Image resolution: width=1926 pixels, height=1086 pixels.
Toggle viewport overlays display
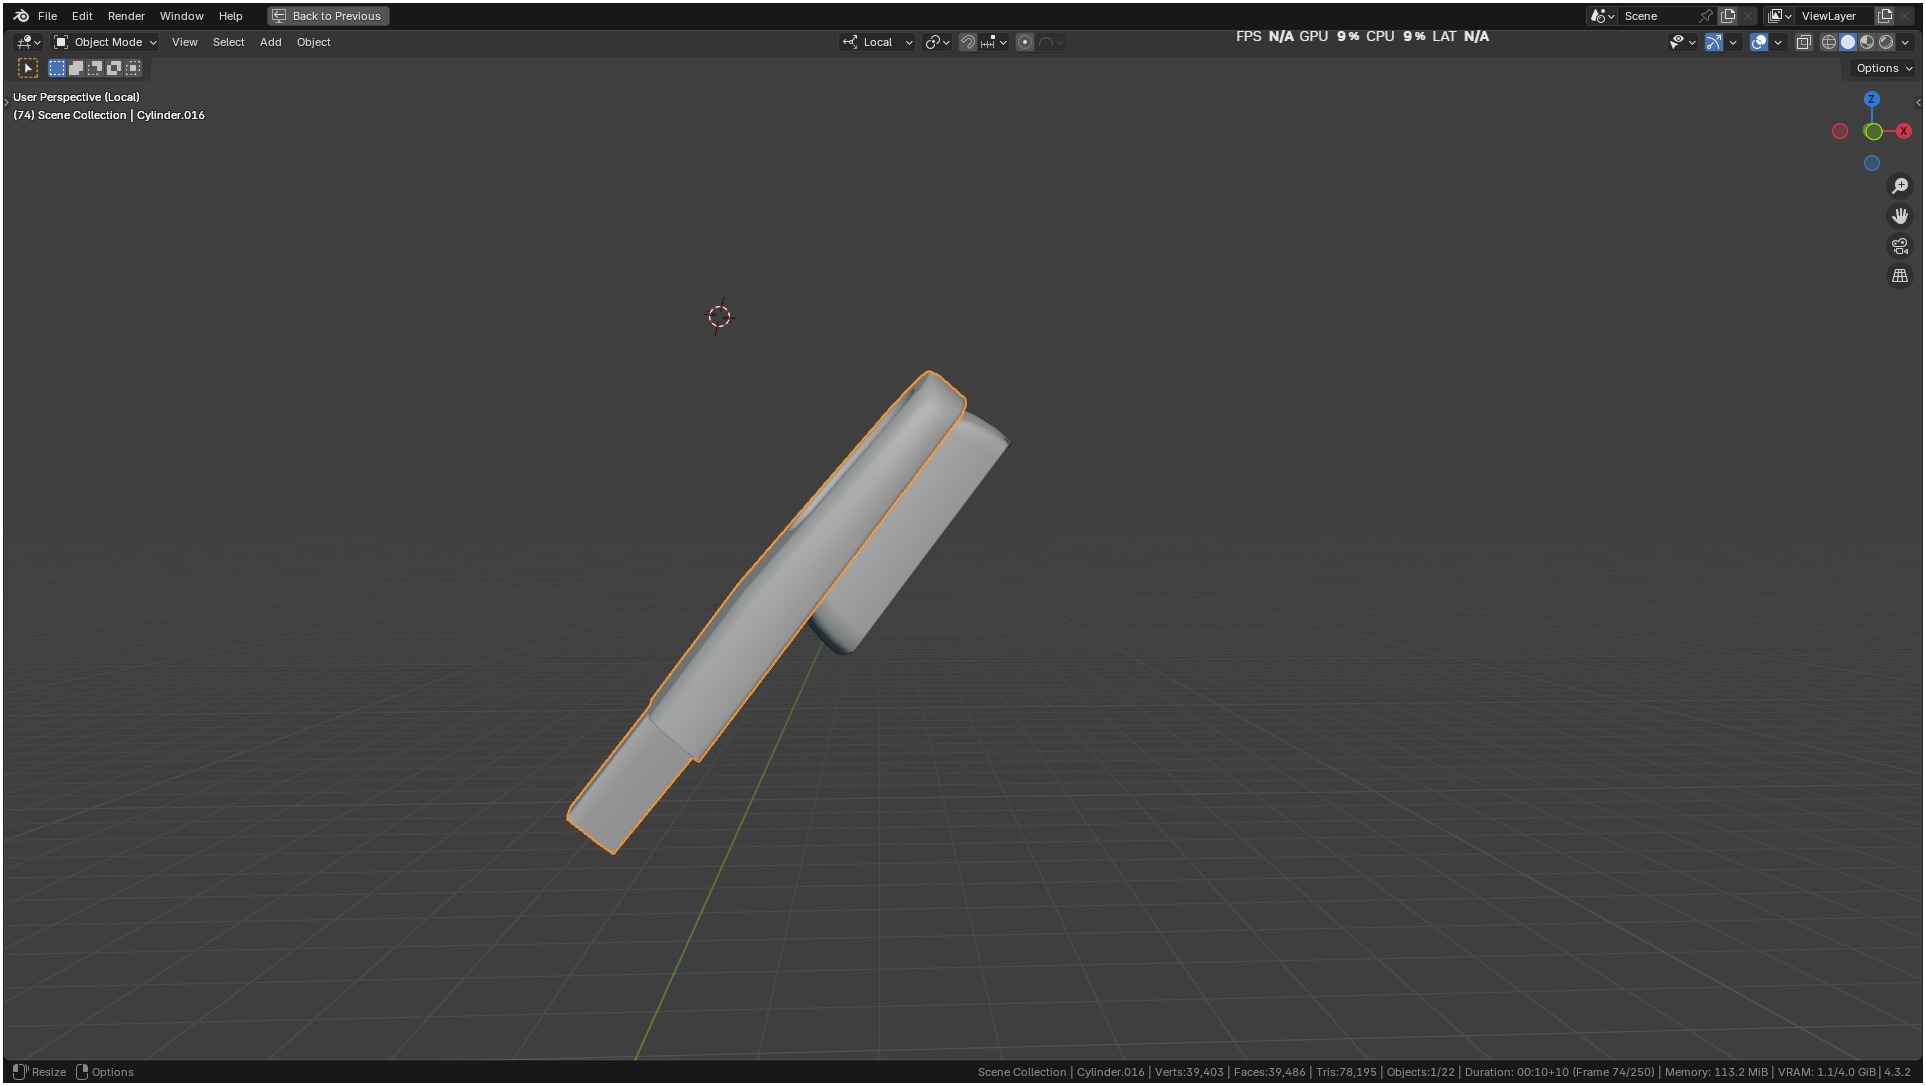point(1759,42)
